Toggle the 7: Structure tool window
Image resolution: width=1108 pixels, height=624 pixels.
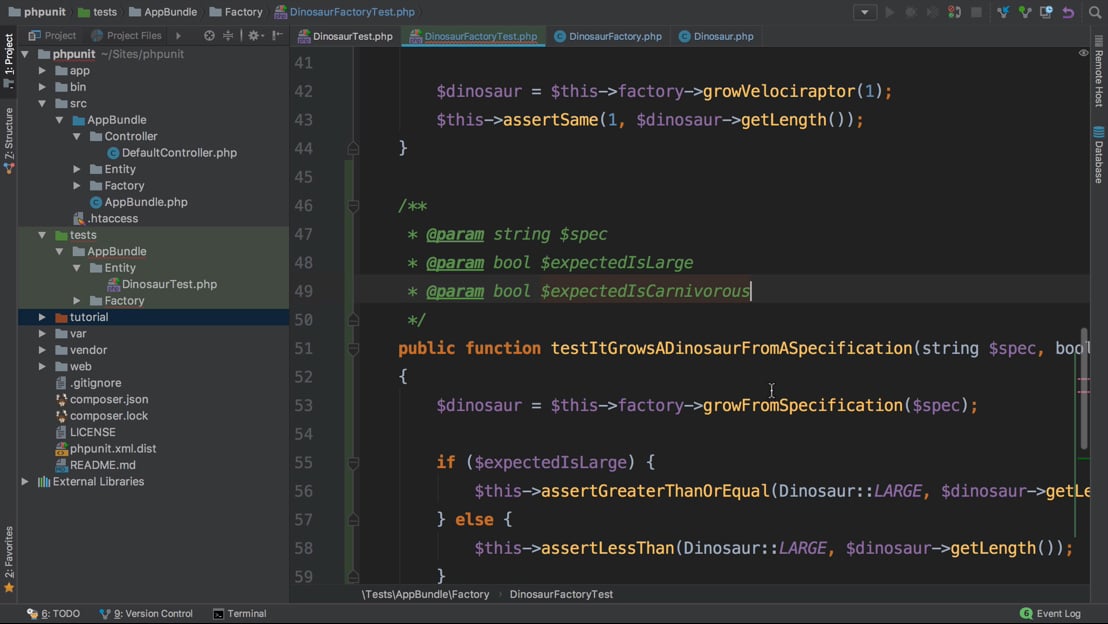coord(8,140)
